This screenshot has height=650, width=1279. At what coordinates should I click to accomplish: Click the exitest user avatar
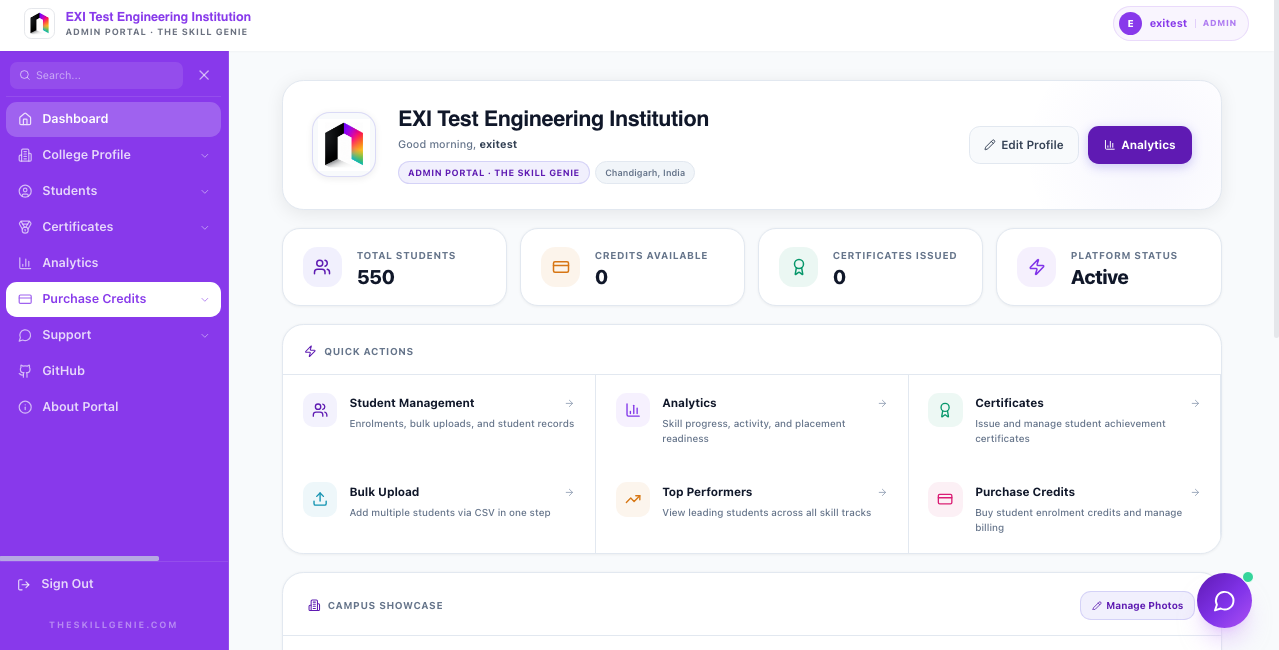1130,24
